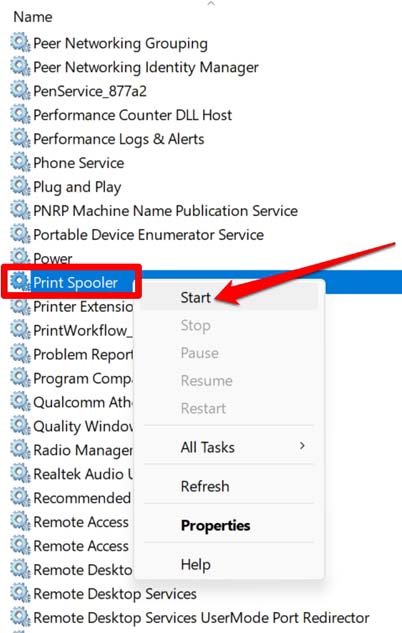Sort services by the Name column header
This screenshot has height=633, width=402.
(33, 17)
